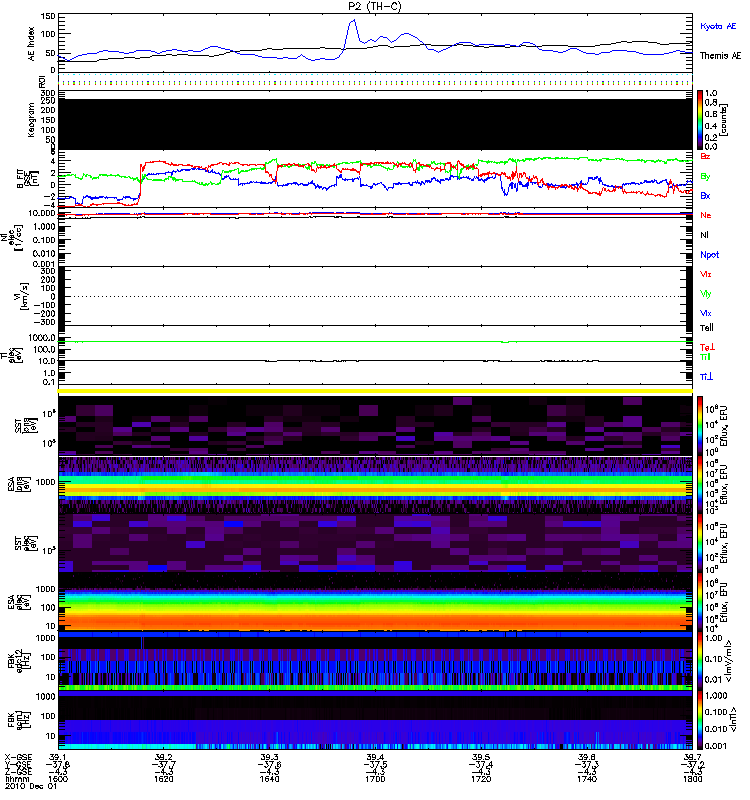
Task: Select the black Ni legend label
Action: tap(704, 235)
